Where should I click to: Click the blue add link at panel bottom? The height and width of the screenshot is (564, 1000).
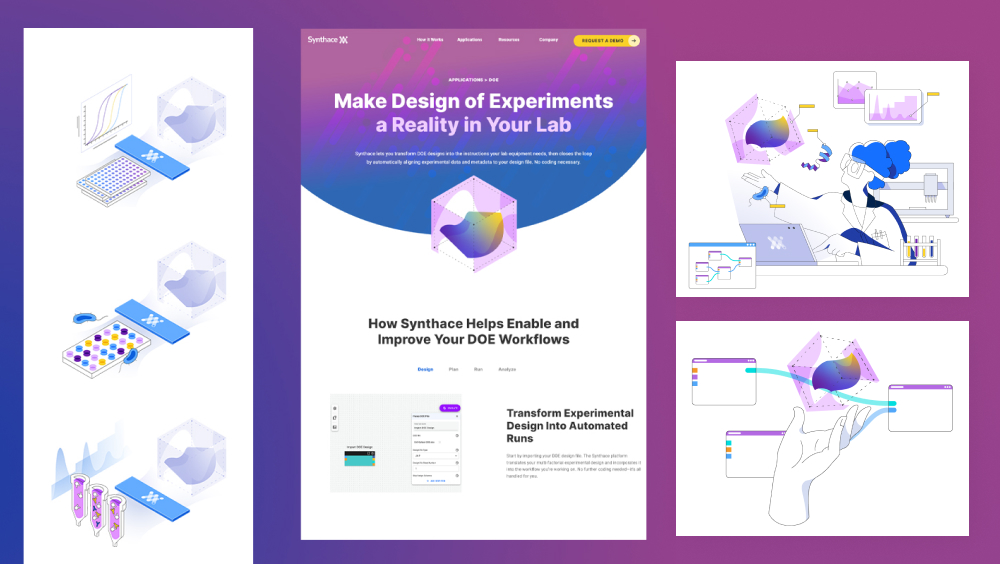click(436, 481)
